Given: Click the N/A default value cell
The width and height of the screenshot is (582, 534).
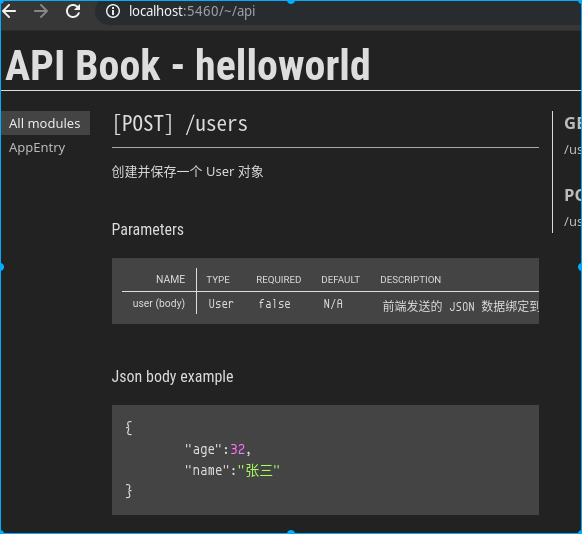Looking at the screenshot, I should pyautogui.click(x=333, y=304).
